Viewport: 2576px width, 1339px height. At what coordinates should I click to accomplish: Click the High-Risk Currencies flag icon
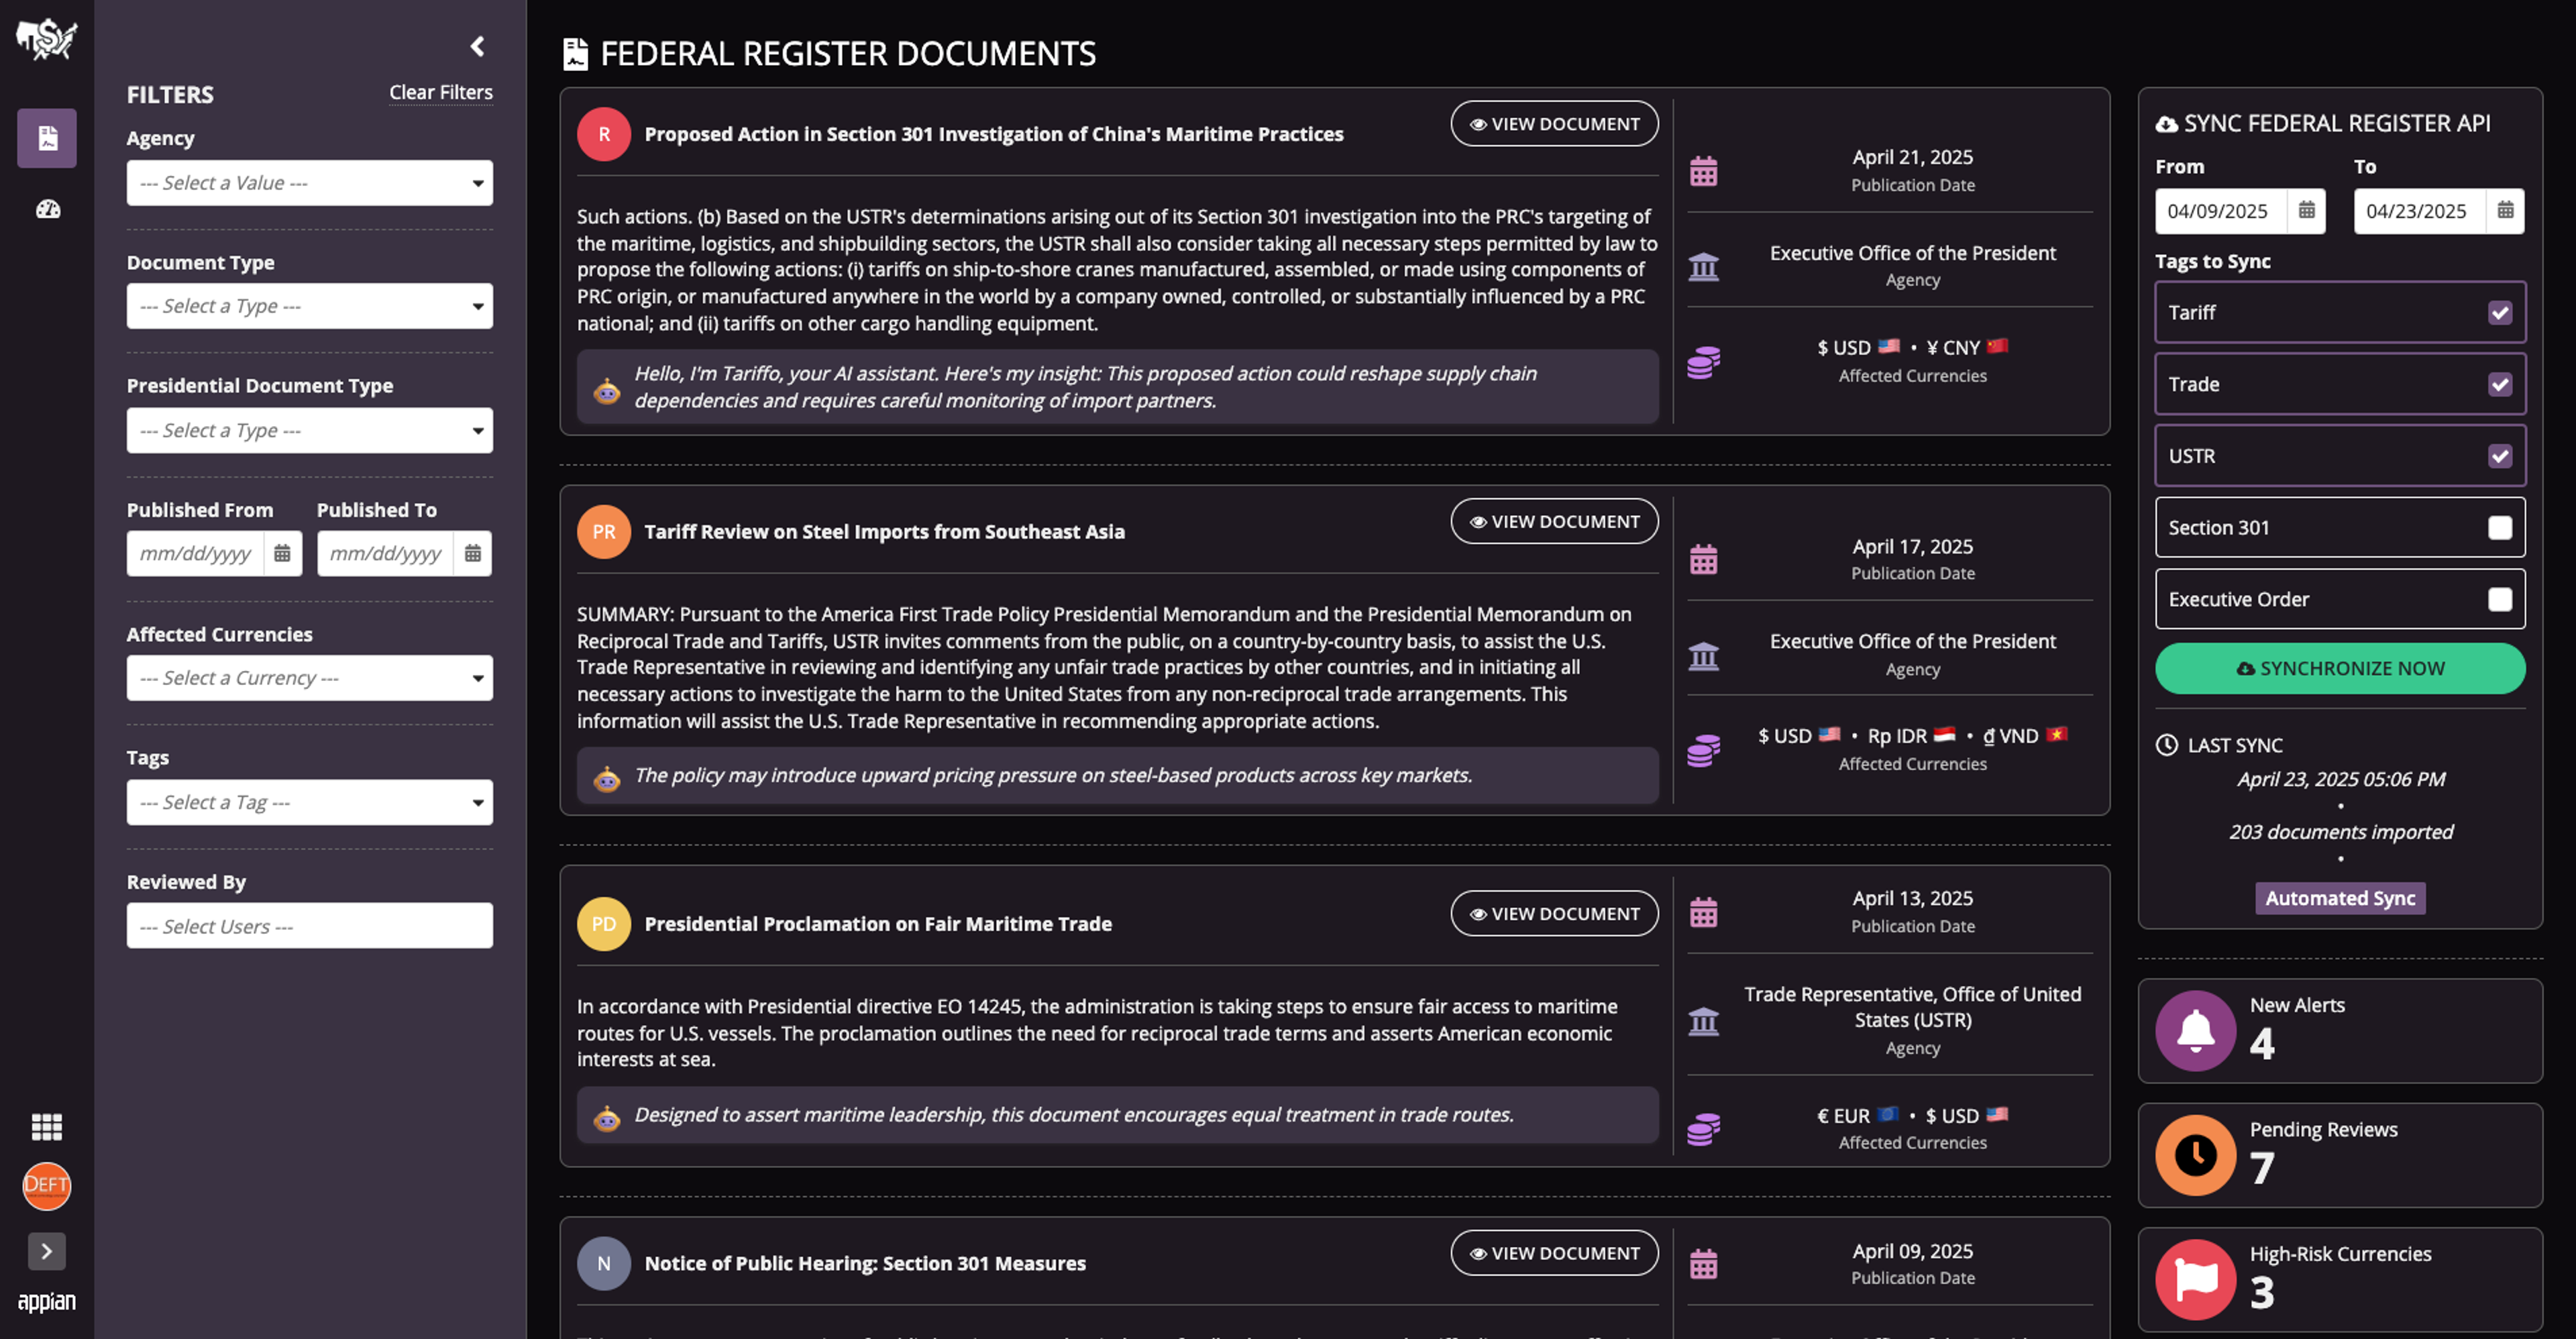2196,1280
